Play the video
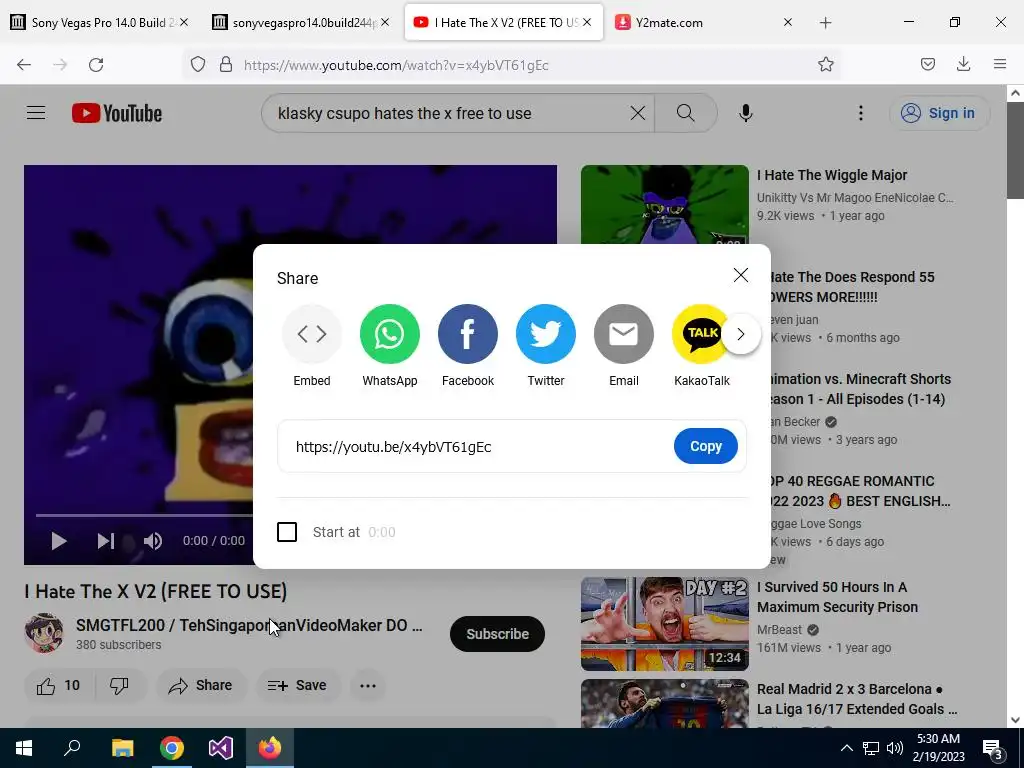 (x=59, y=541)
